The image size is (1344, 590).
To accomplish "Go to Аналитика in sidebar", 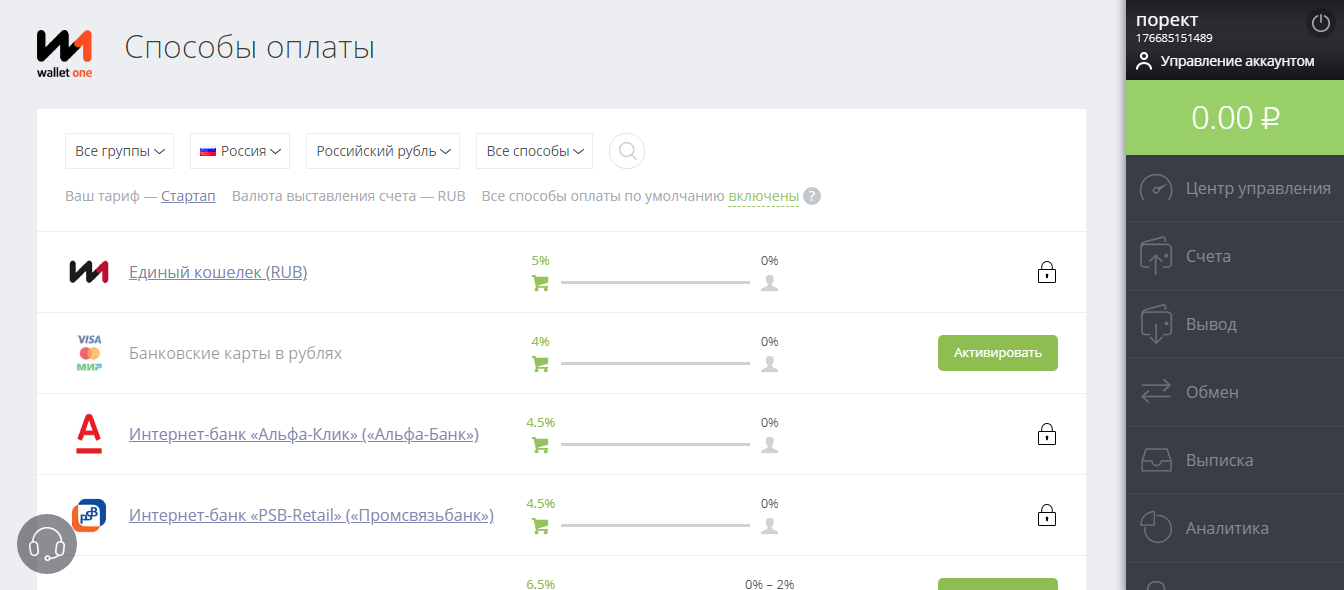I will (1235, 528).
